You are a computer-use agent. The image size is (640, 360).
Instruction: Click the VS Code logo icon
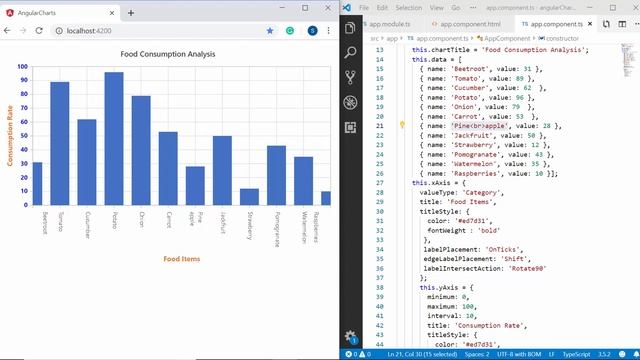tap(347, 7)
